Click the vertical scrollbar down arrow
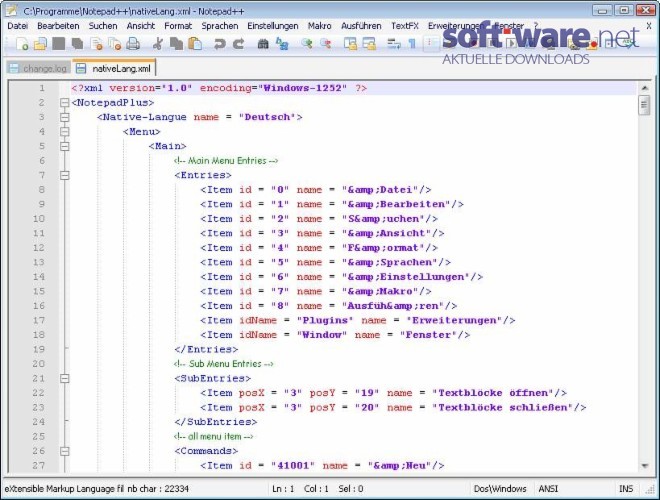 pyautogui.click(x=644, y=465)
